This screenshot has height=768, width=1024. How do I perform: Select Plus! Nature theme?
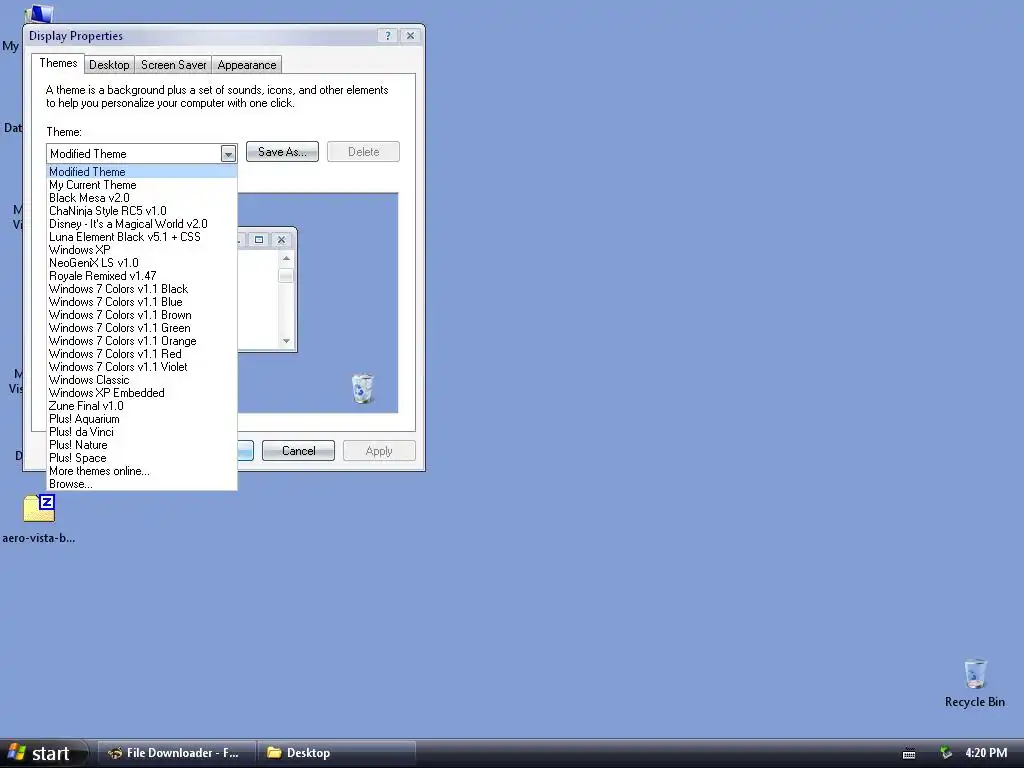142,445
